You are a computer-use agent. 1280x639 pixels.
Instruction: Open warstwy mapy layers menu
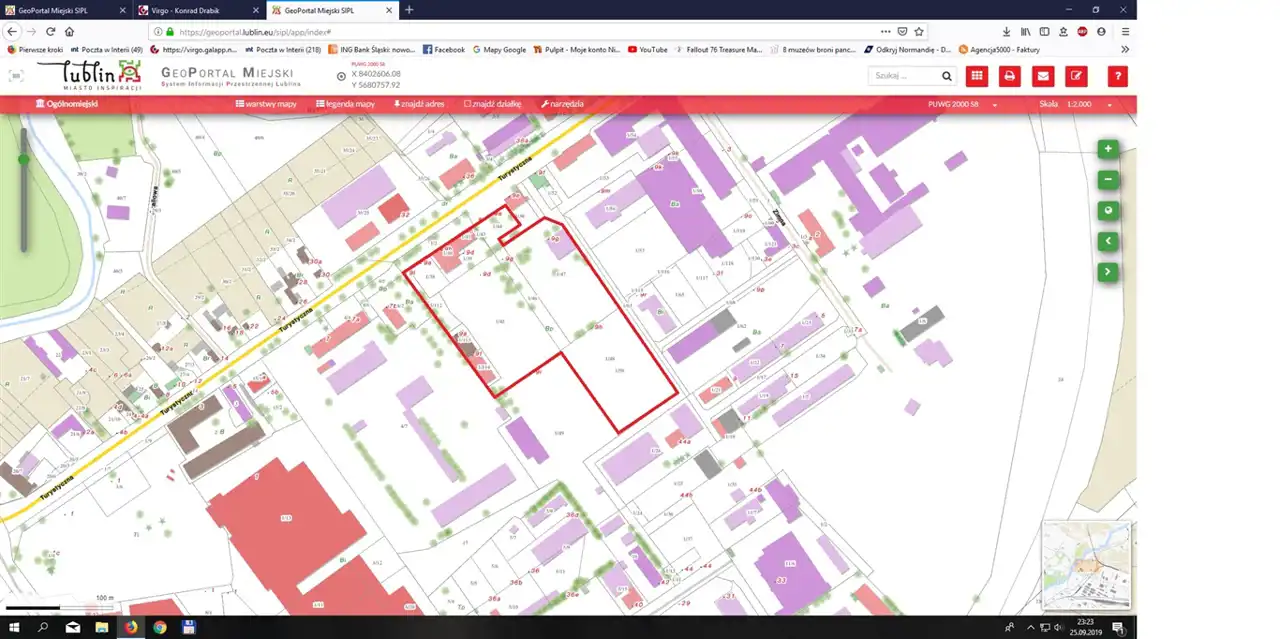[267, 104]
